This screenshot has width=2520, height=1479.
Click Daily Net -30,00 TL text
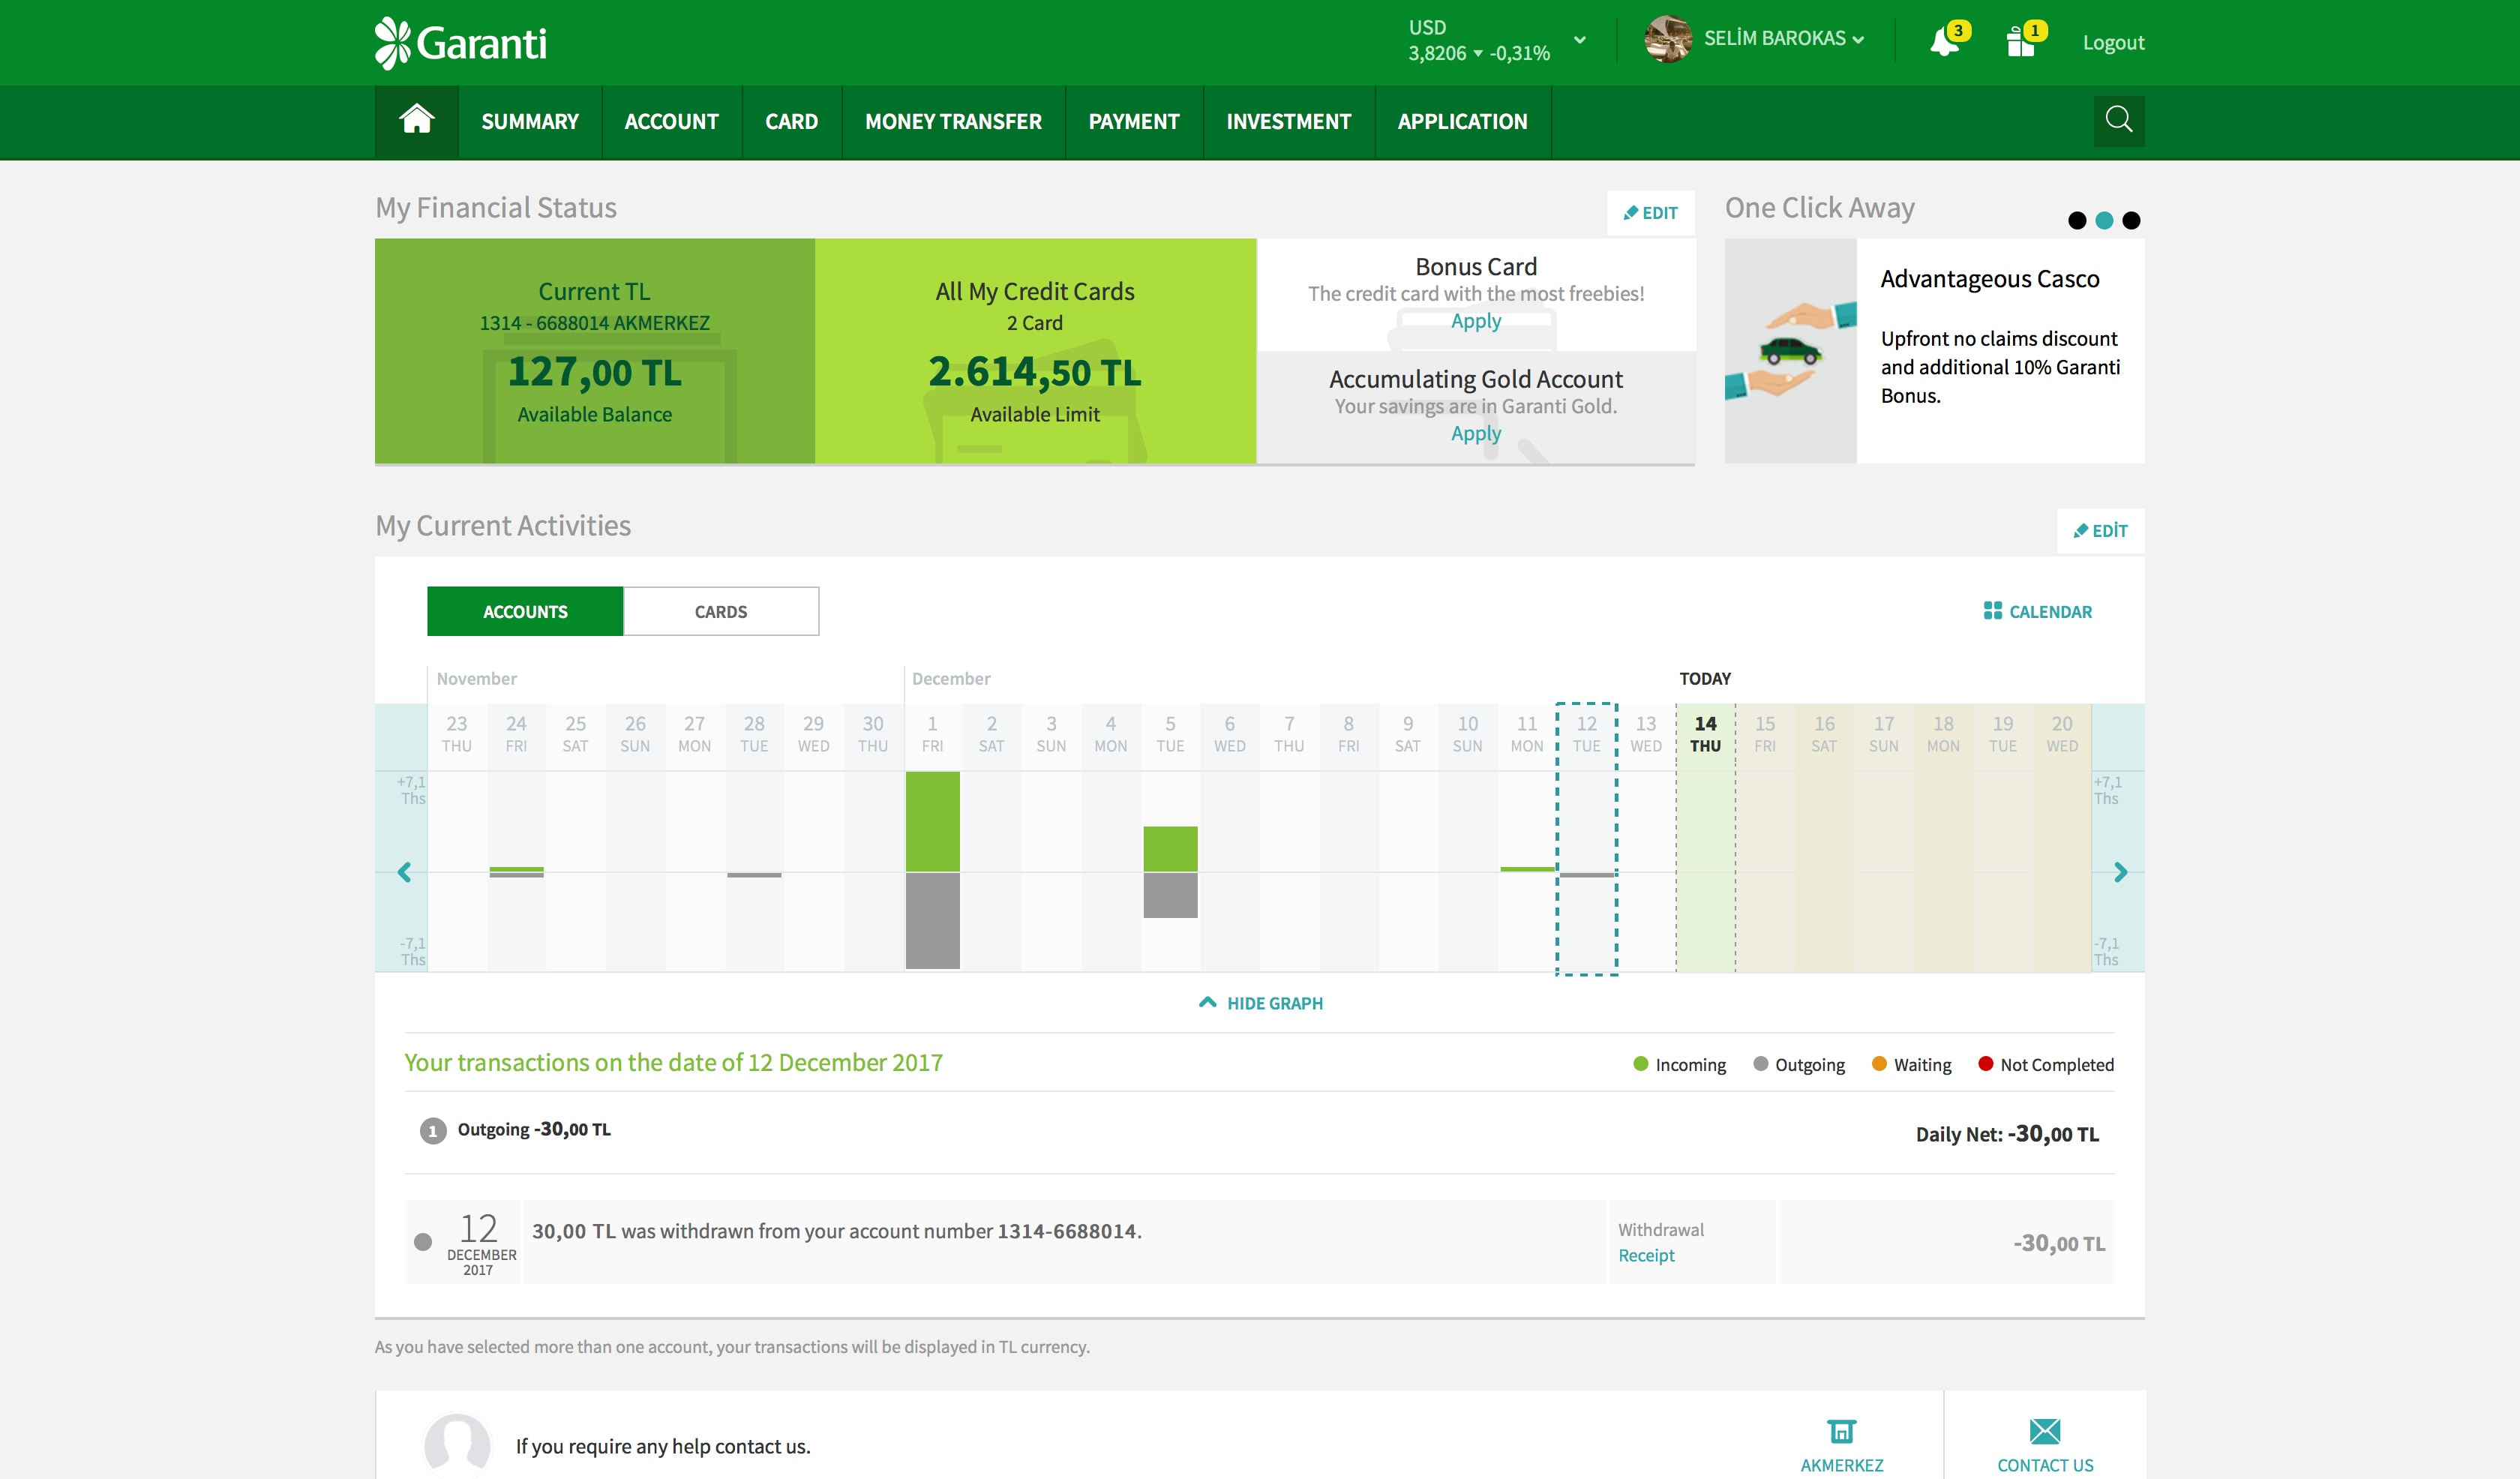point(2007,1134)
